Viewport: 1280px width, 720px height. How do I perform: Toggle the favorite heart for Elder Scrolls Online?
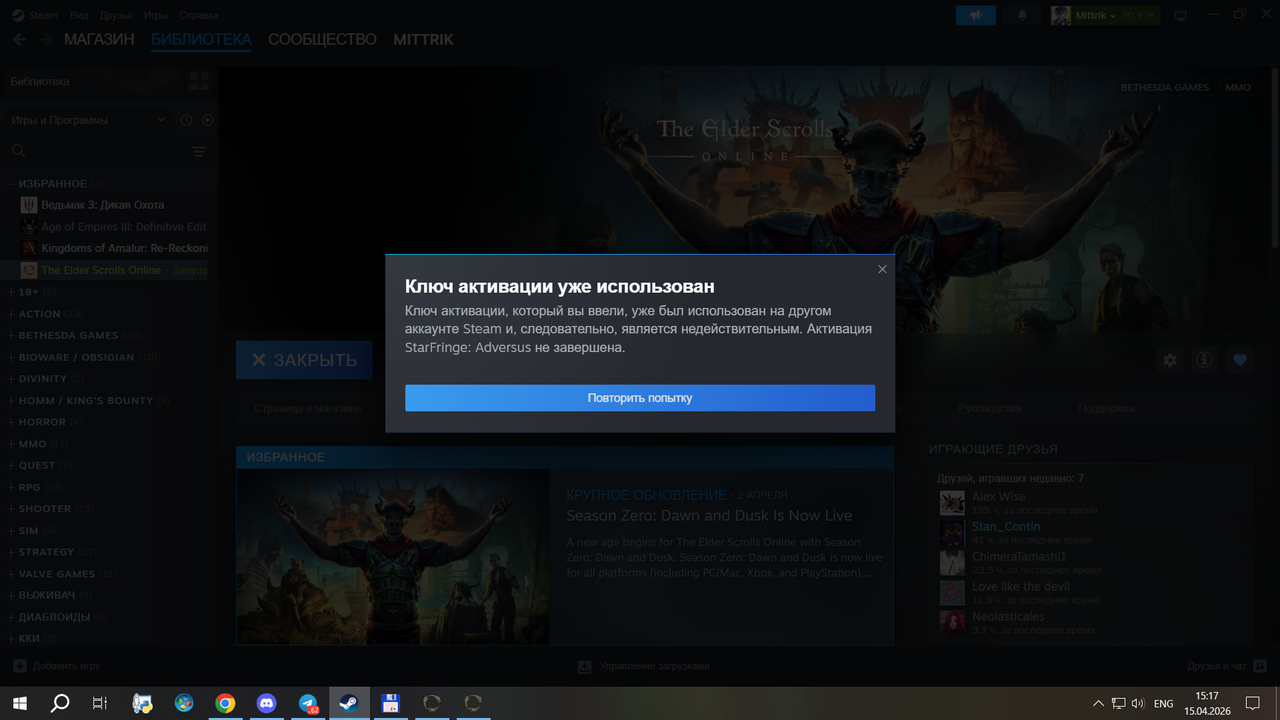click(1240, 360)
